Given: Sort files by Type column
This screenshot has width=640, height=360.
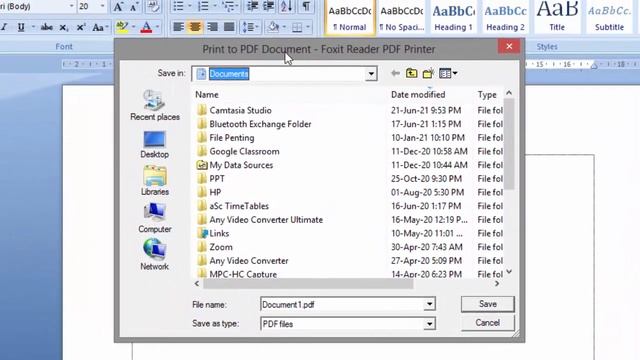Looking at the screenshot, I should coord(487,95).
